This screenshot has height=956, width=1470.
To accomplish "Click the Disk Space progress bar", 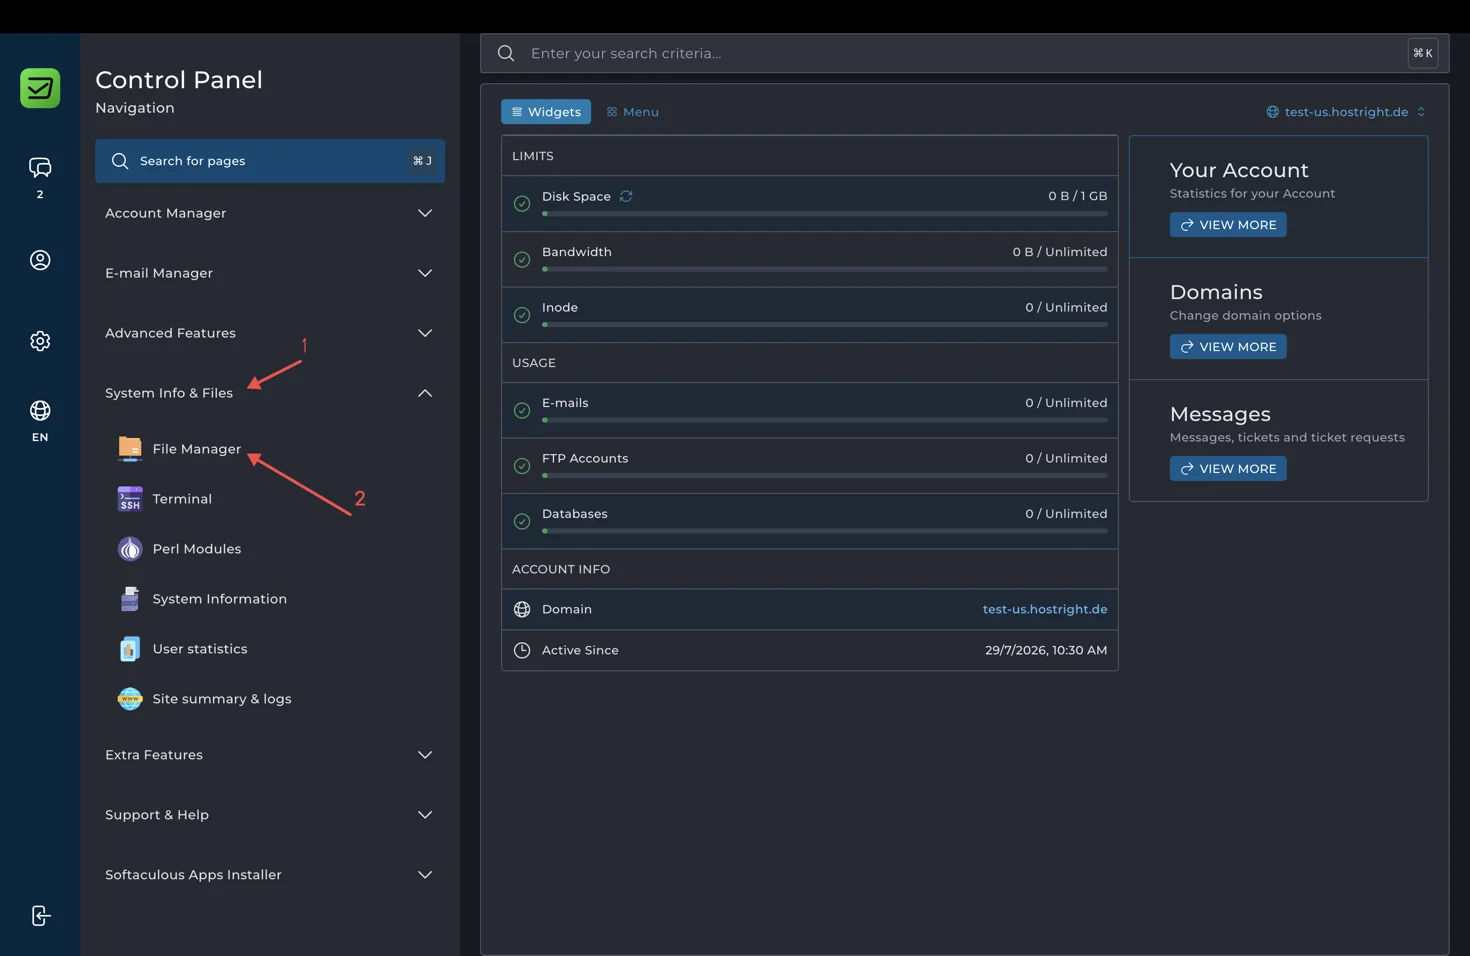I will [825, 214].
